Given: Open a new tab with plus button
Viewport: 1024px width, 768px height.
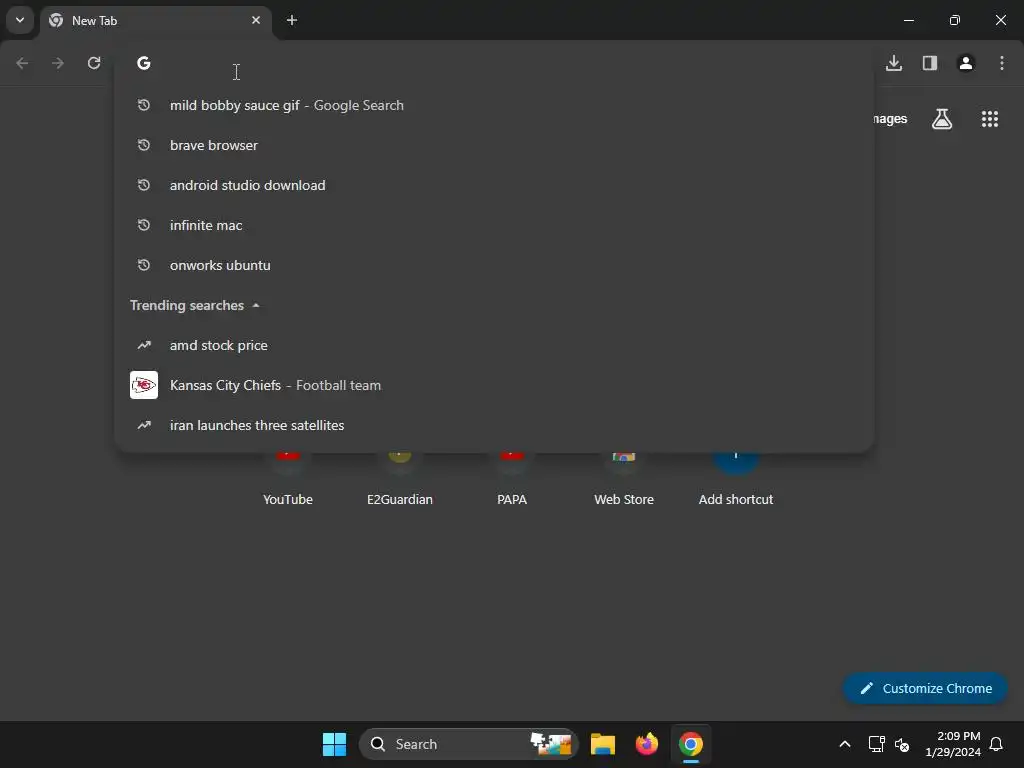Looking at the screenshot, I should click(292, 20).
